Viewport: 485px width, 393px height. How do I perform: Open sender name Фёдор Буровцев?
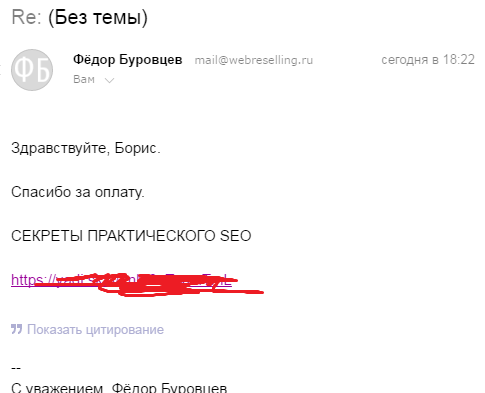pyautogui.click(x=128, y=60)
